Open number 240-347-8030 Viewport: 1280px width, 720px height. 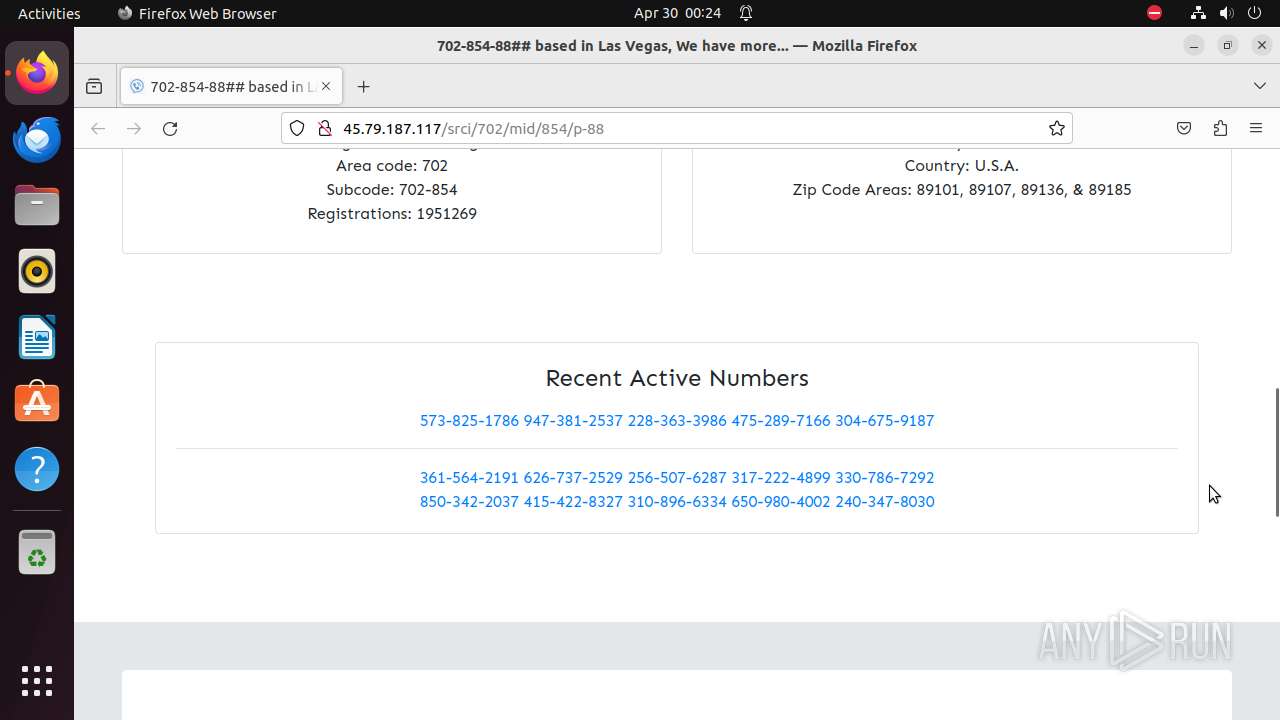[885, 502]
